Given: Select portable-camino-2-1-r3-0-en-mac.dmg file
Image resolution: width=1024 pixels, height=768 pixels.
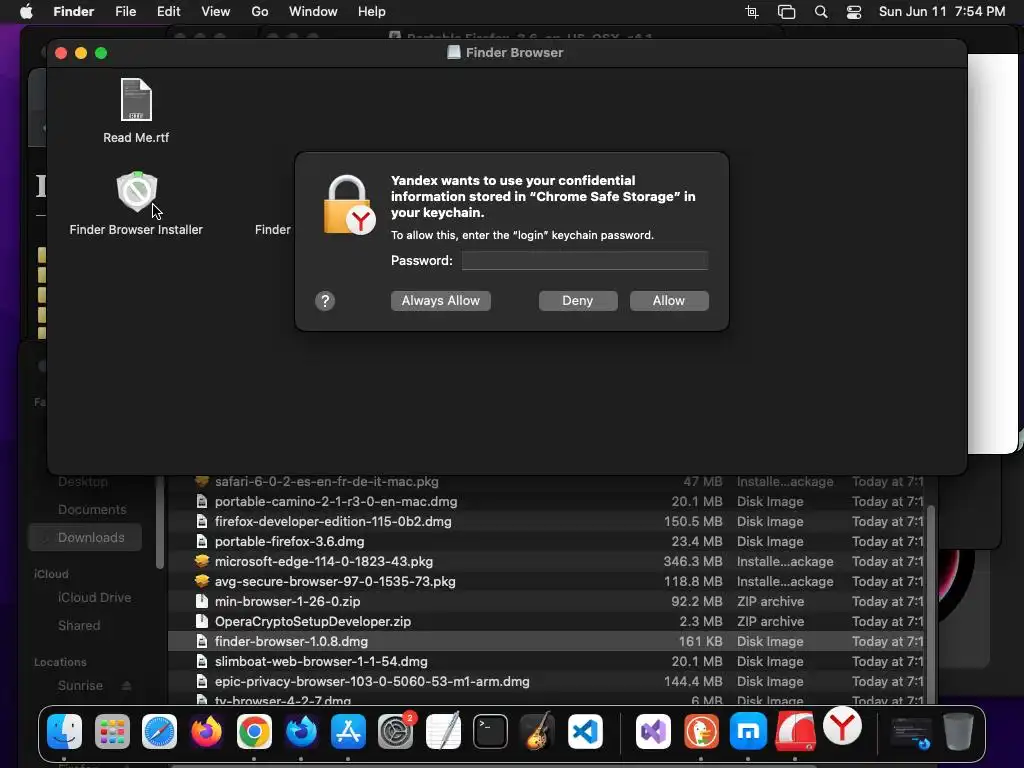Looking at the screenshot, I should pyautogui.click(x=546, y=502).
